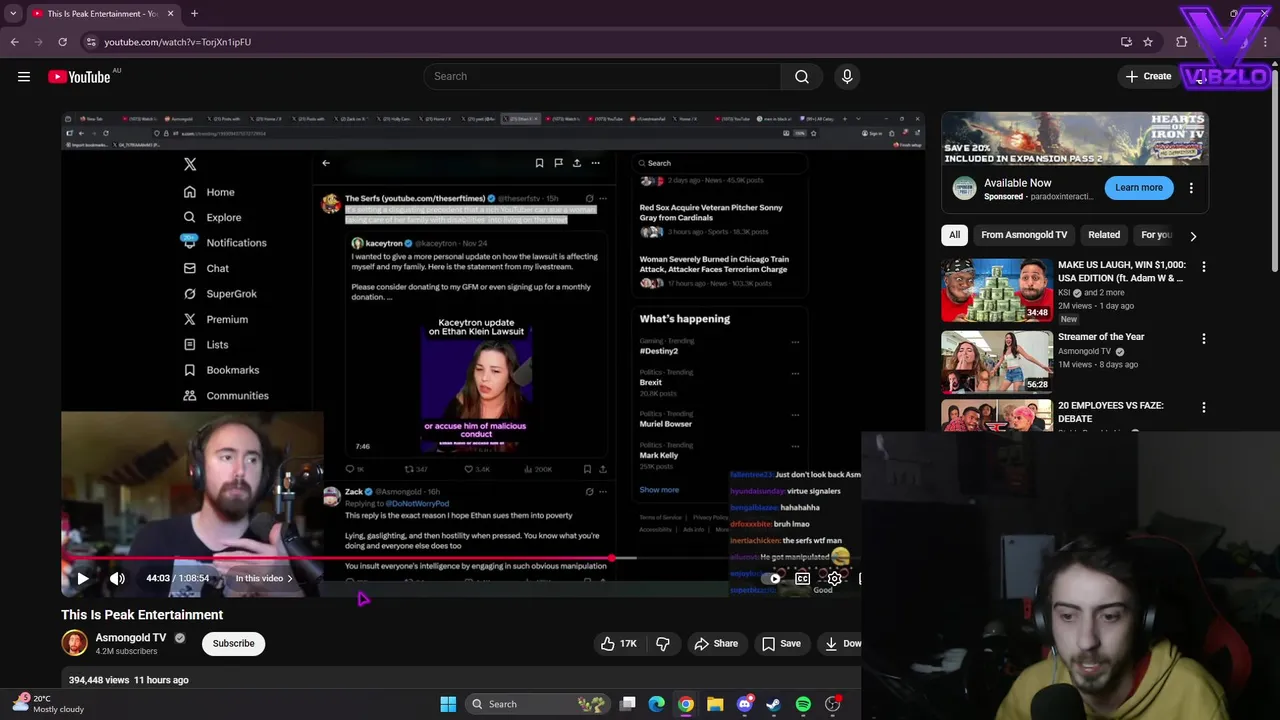Close the This Is Peak Entertainment tab
Viewport: 1280px width, 720px height.
(x=170, y=14)
